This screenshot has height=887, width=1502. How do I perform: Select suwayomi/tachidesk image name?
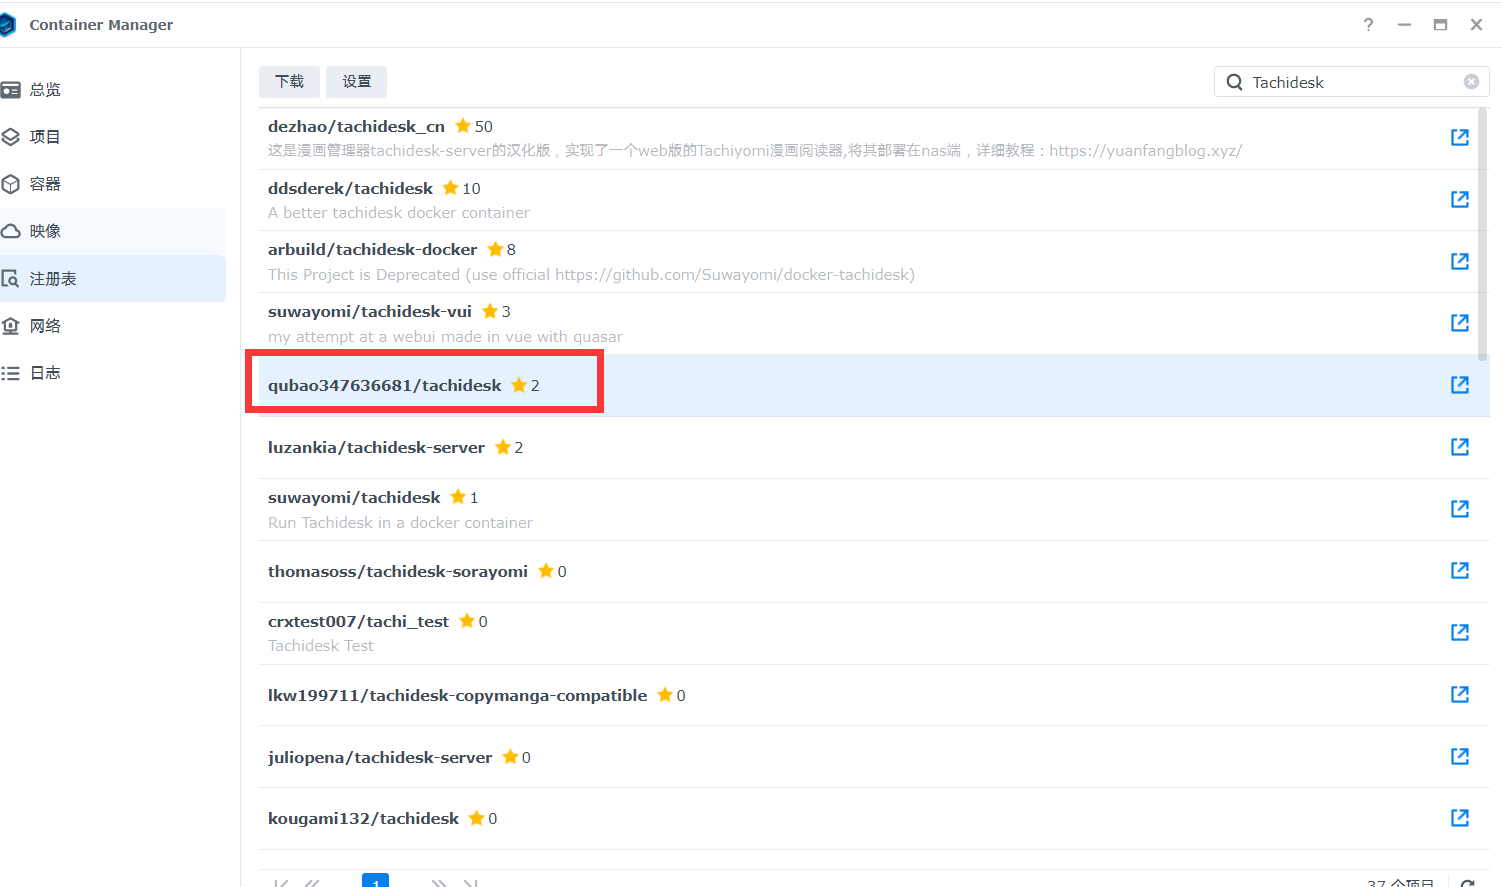[354, 498]
